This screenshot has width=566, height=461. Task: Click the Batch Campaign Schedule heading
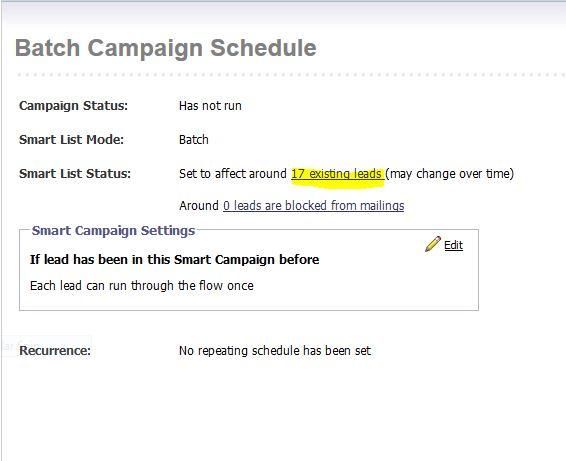coord(166,48)
